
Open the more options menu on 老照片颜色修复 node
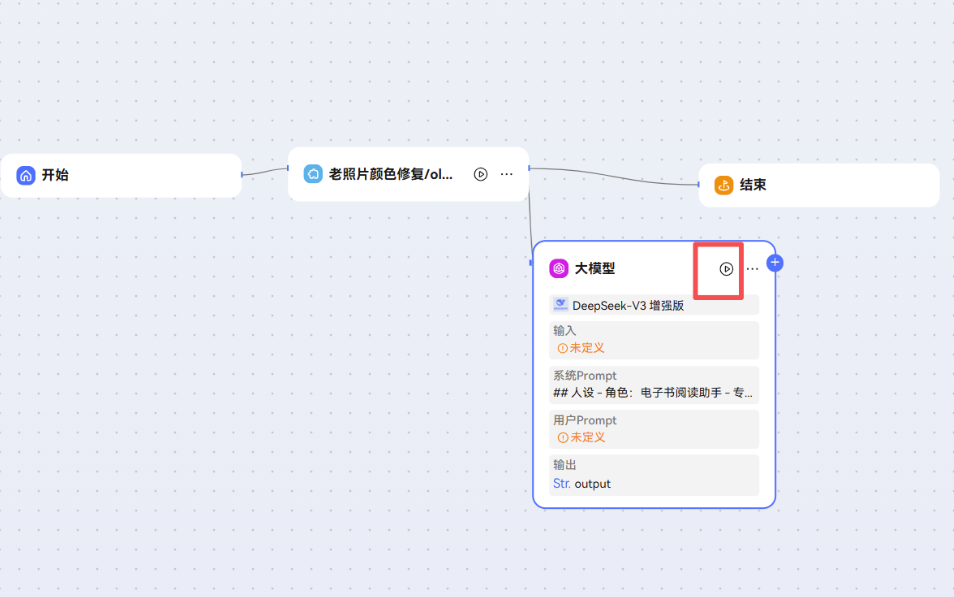(x=506, y=173)
